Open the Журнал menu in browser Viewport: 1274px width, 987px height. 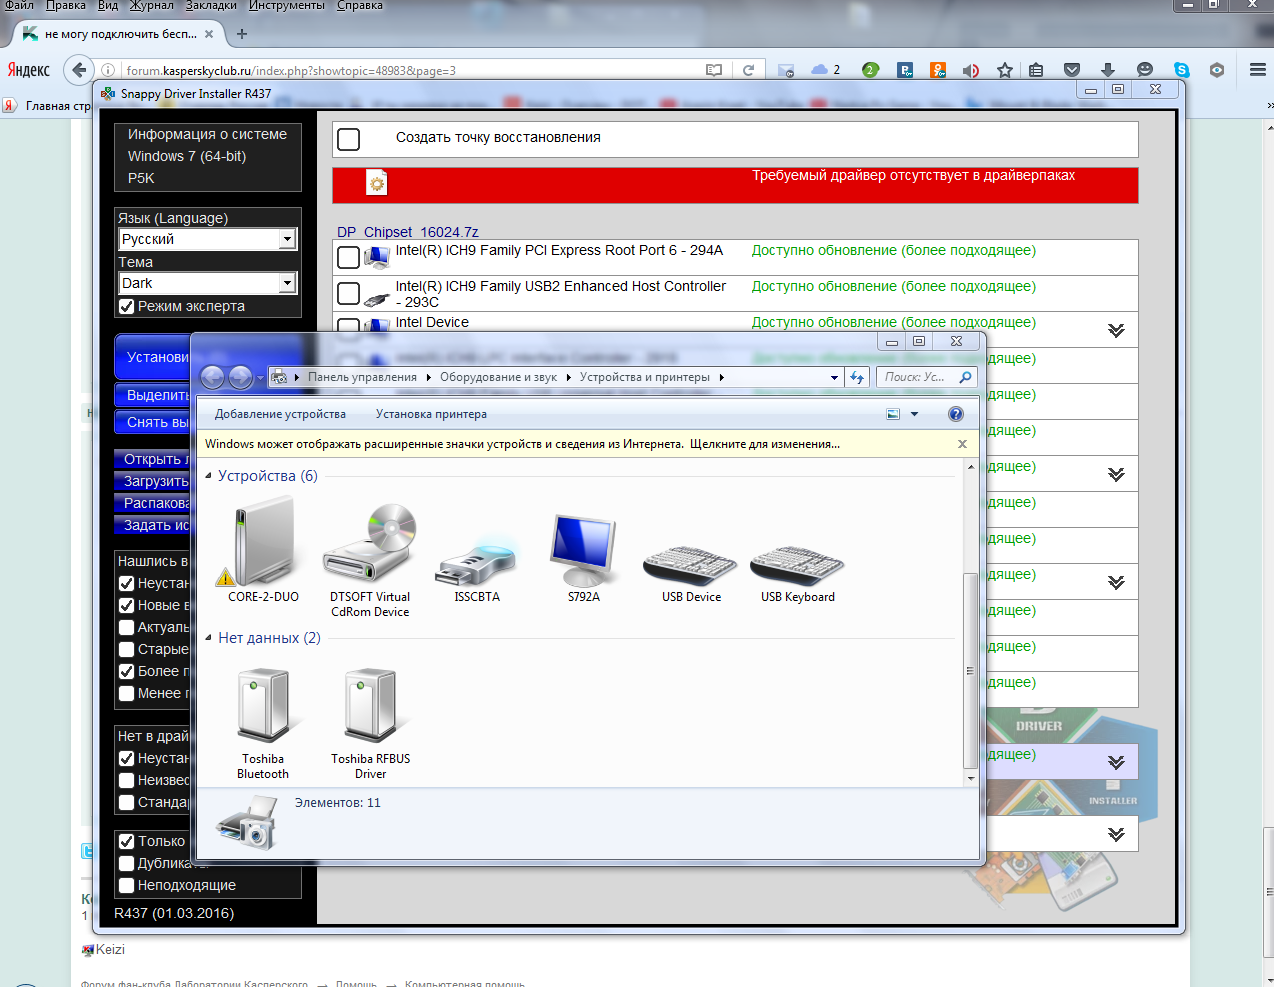click(x=151, y=6)
